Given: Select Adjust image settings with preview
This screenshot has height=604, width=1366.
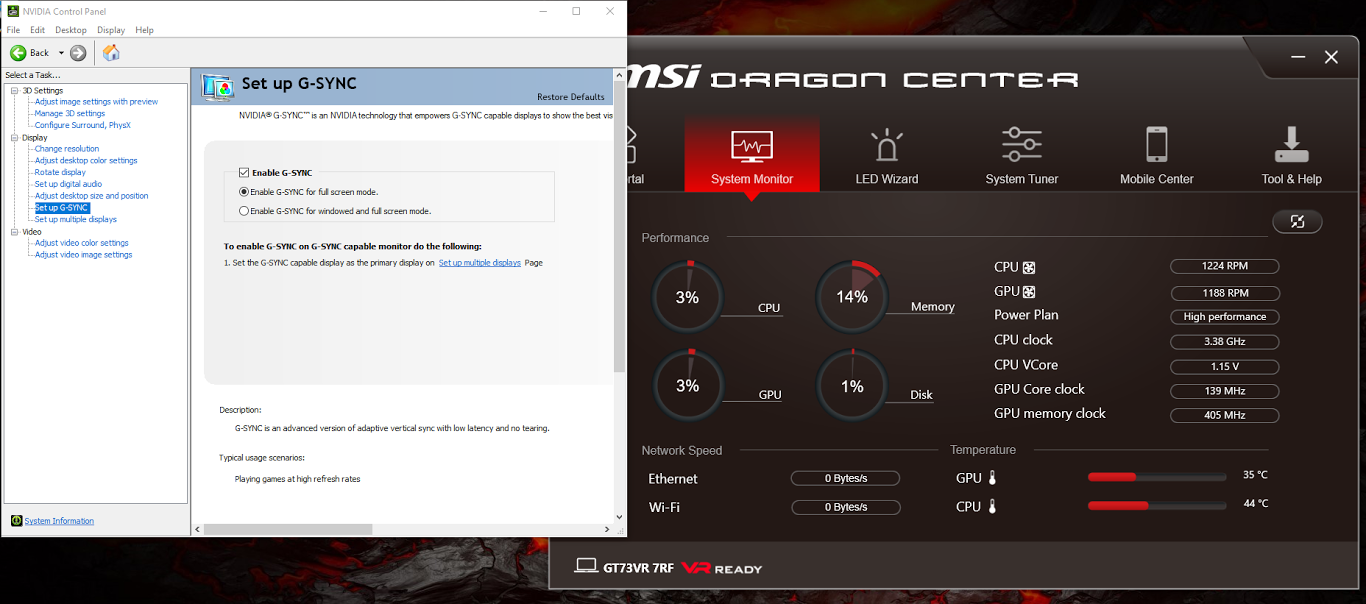Looking at the screenshot, I should [x=96, y=102].
